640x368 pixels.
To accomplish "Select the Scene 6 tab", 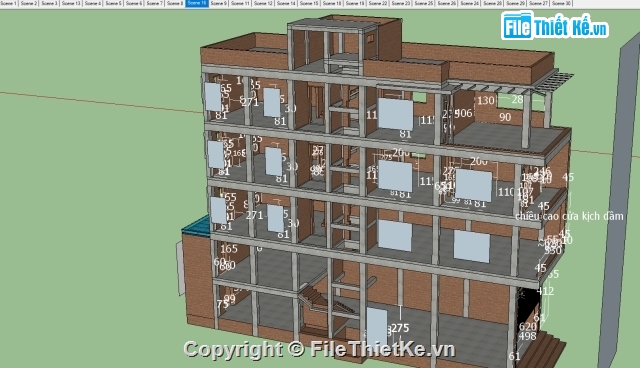I will click(x=134, y=3).
